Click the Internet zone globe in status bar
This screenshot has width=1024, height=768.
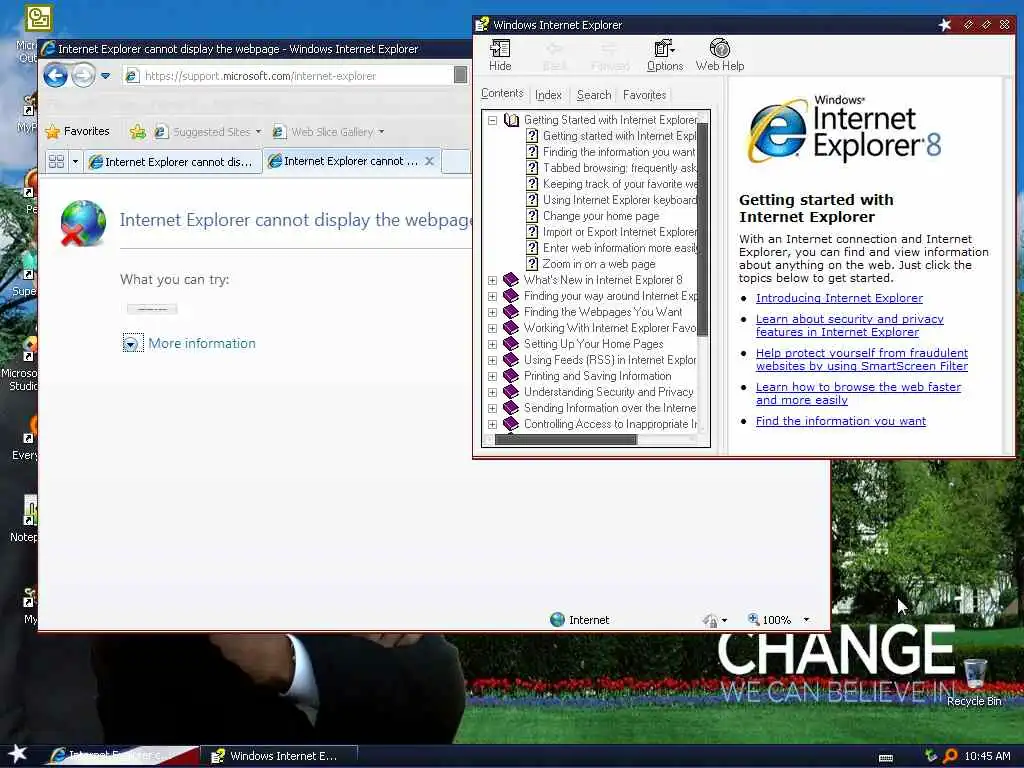coord(557,619)
